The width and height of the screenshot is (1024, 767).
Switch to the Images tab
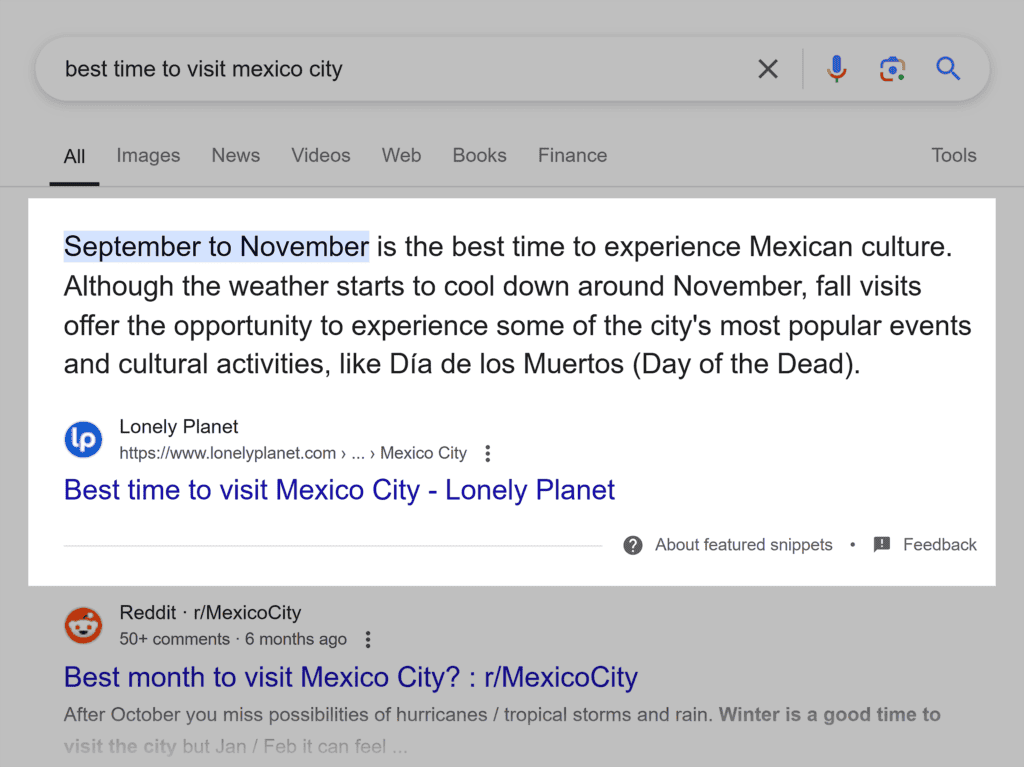point(147,155)
